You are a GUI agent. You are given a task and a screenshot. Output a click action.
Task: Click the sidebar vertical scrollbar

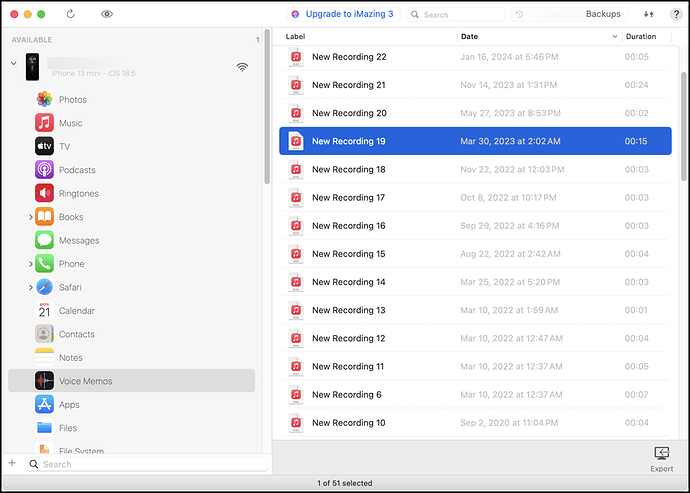(x=267, y=107)
